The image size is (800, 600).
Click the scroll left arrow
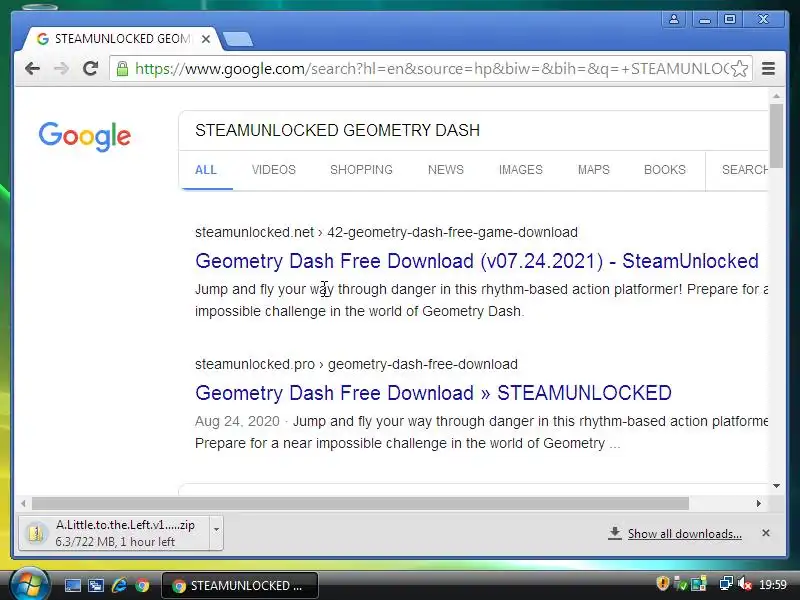(23, 504)
